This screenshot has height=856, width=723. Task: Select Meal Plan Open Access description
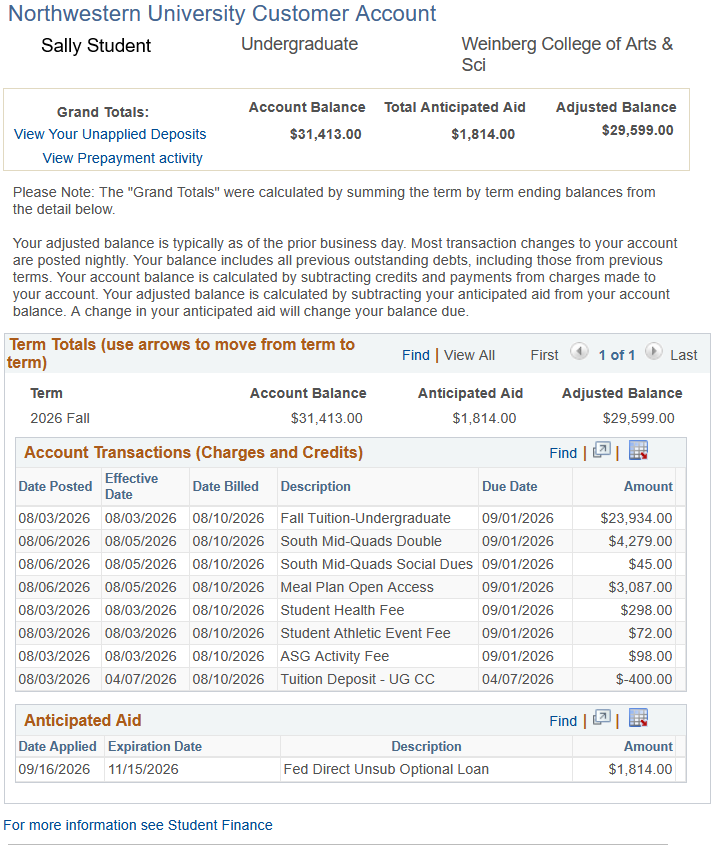tap(357, 587)
